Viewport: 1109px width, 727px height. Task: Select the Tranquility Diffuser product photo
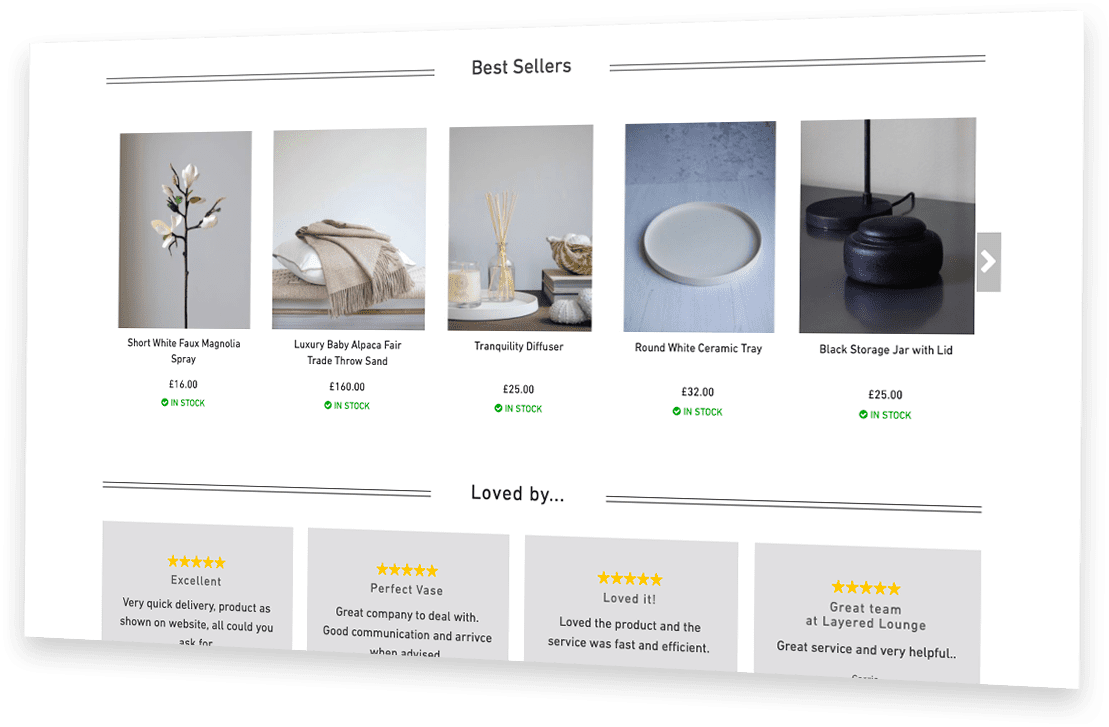pyautogui.click(x=521, y=228)
